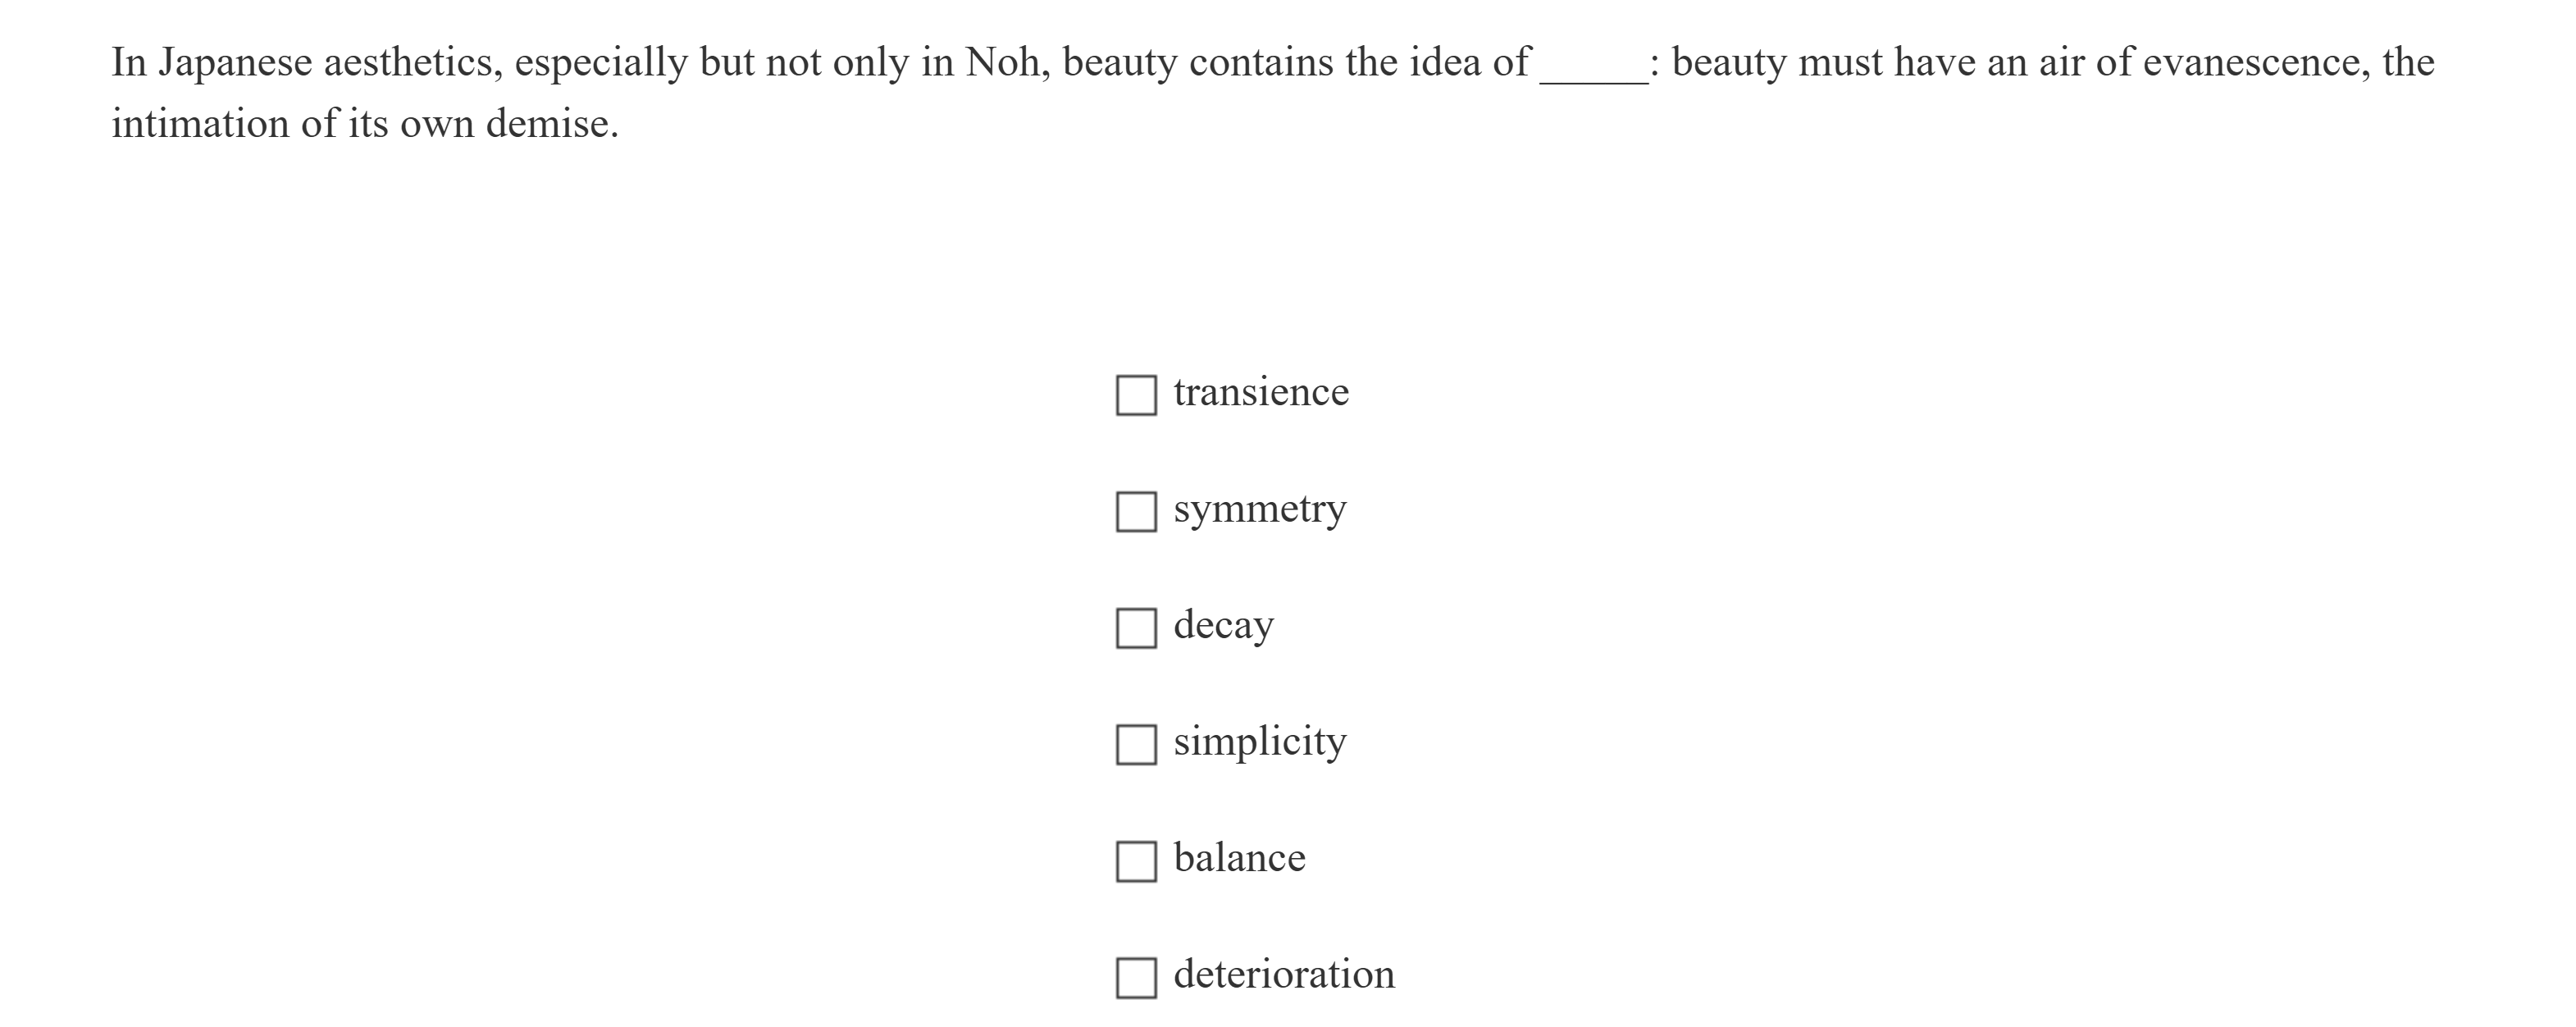Click the 'symmetry' answer label

[1259, 509]
